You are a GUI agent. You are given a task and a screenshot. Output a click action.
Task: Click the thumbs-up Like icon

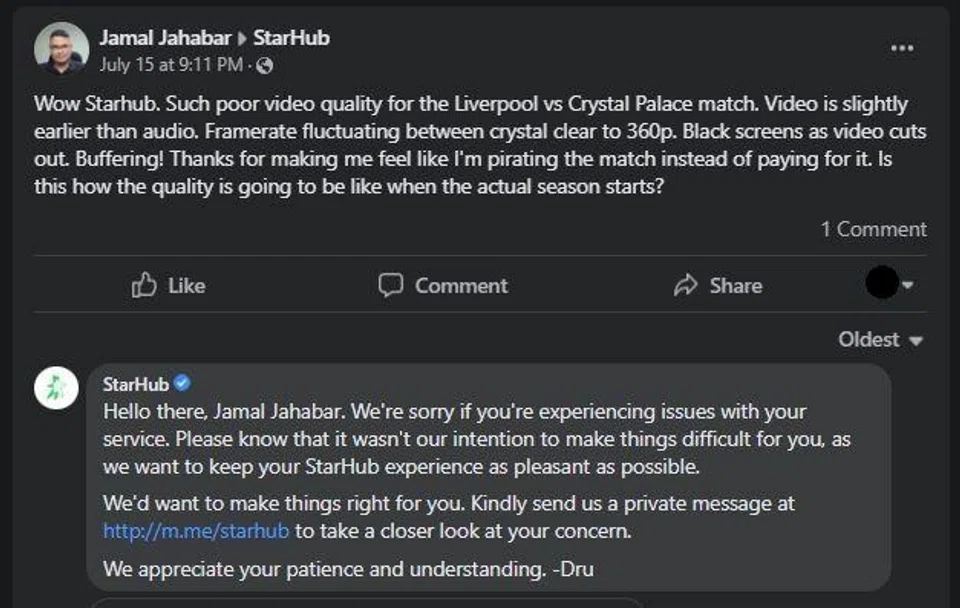coord(145,286)
